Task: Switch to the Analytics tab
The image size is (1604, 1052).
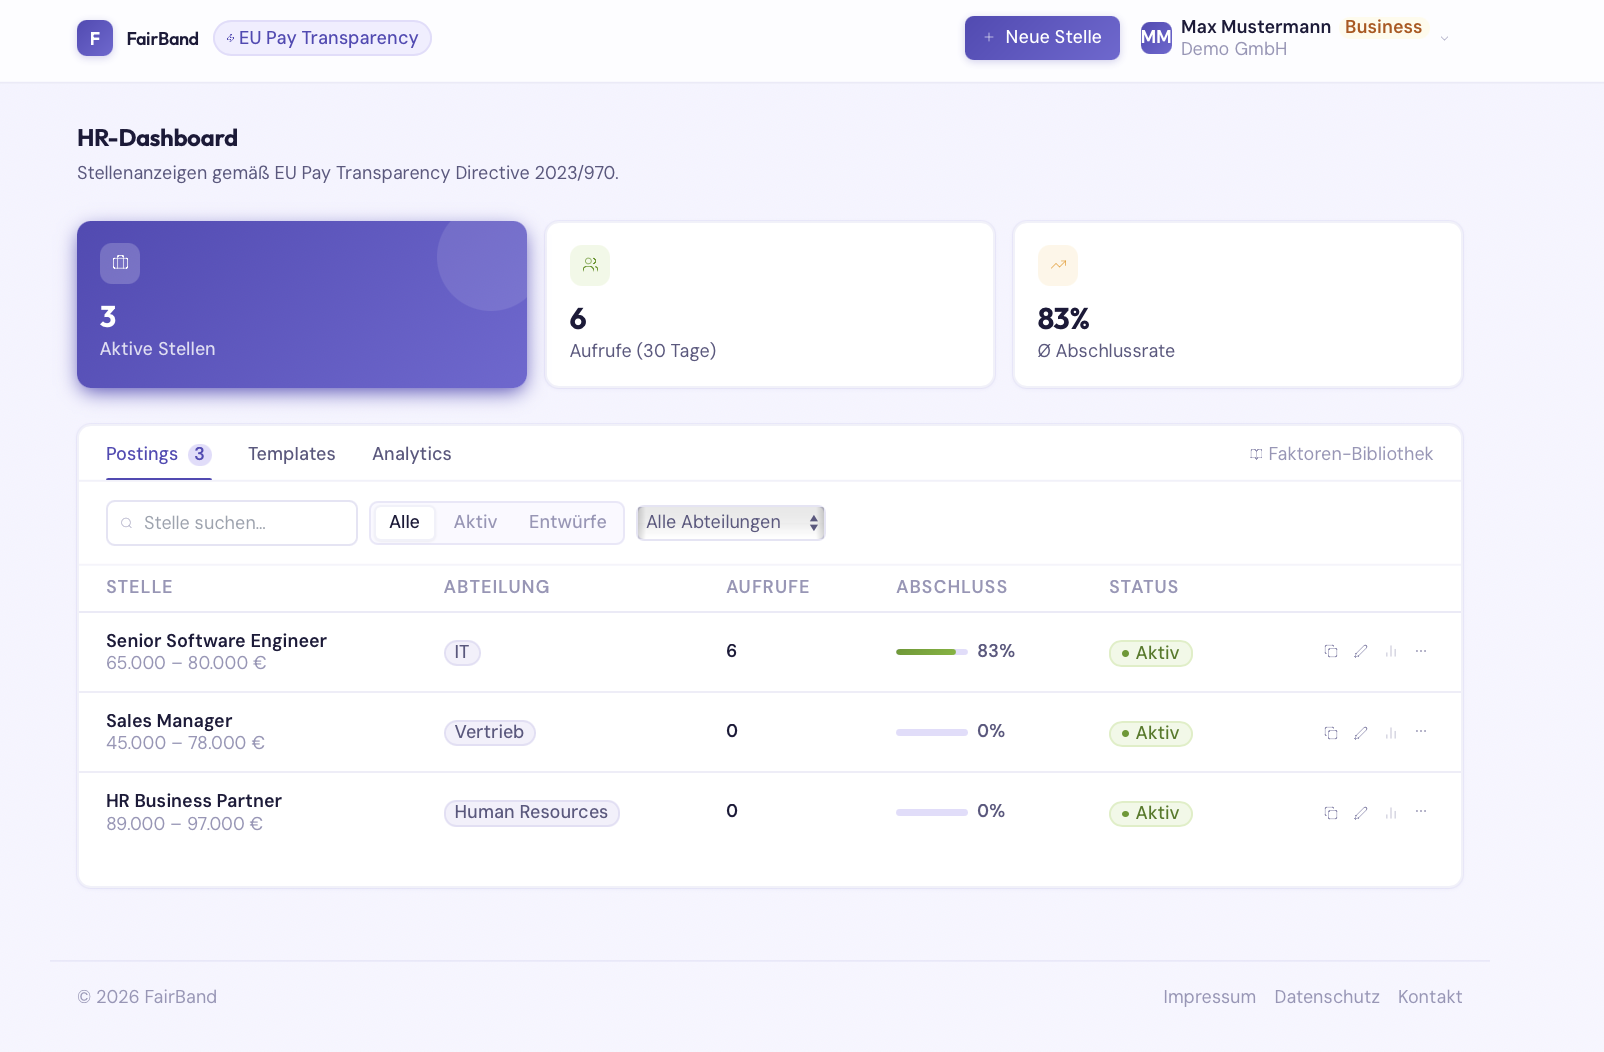Action: point(412,454)
